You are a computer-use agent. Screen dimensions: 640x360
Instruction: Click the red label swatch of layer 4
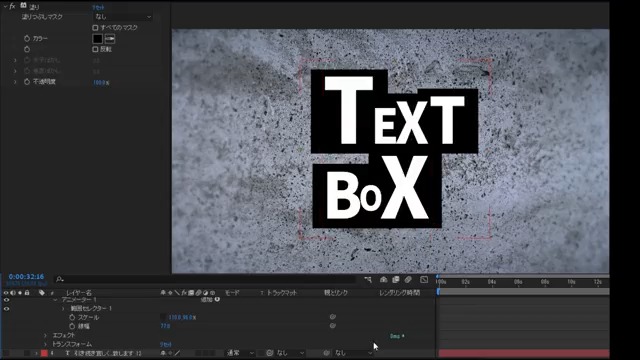pos(44,353)
